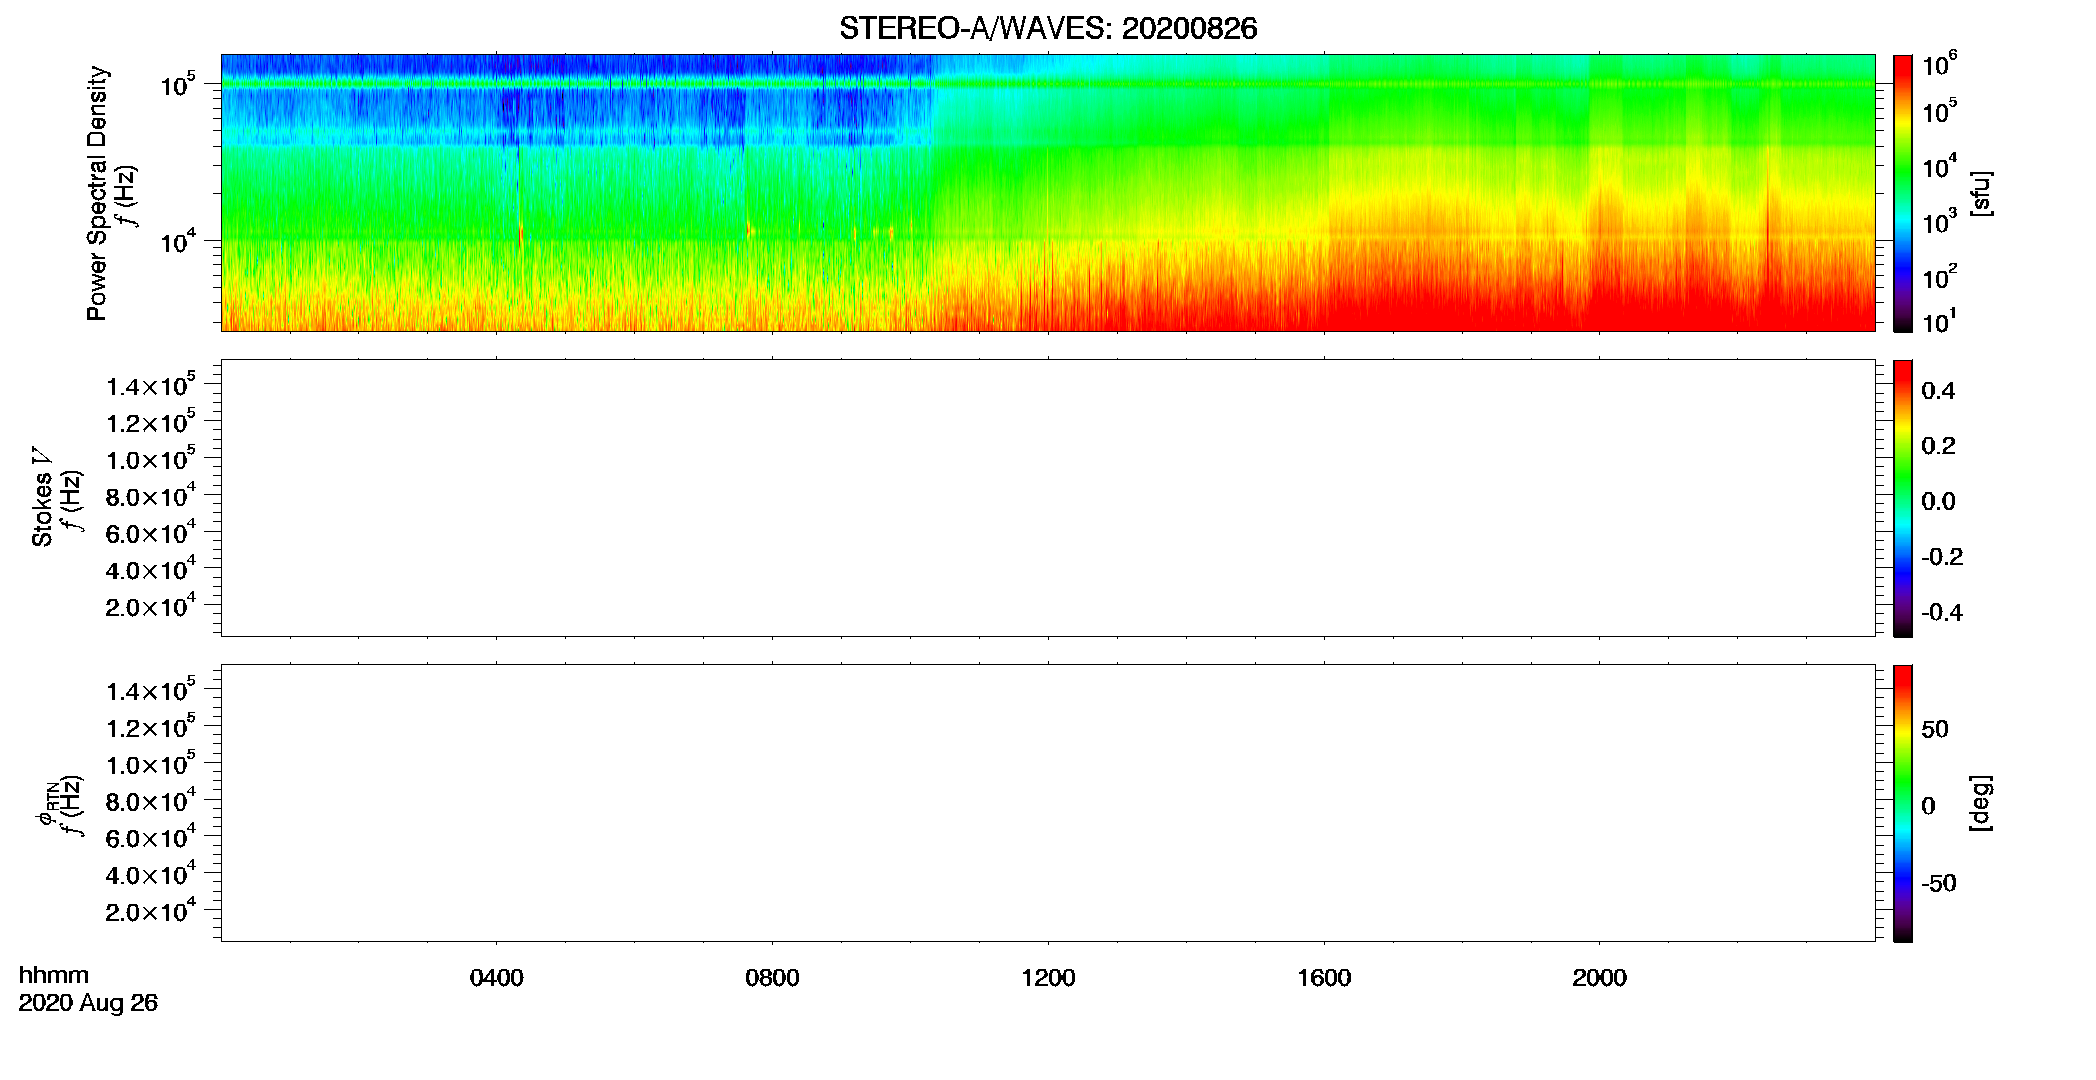Screen dimensions: 2096x1080
Task: Select the "0800" time tick label
Action: coord(772,978)
